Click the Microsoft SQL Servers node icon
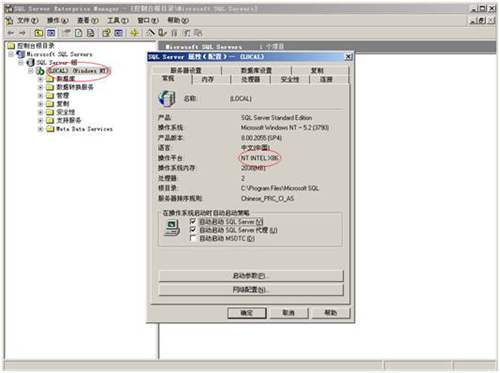The width and height of the screenshot is (500, 373). tap(21, 54)
